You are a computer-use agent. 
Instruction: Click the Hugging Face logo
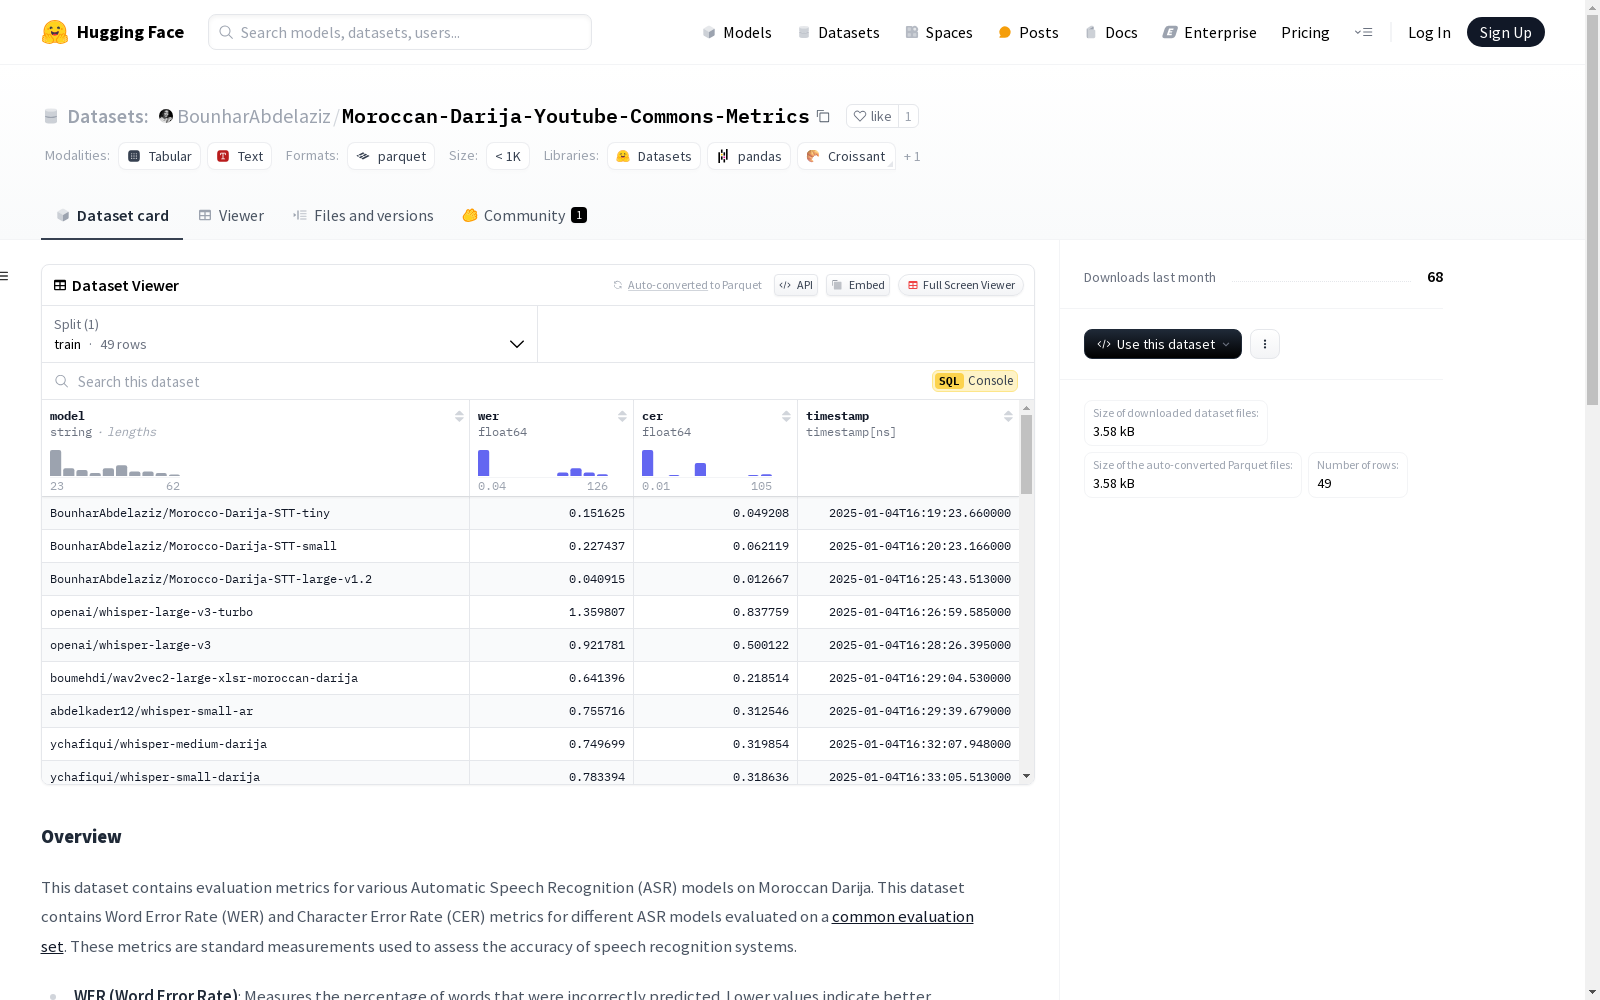tap(113, 32)
